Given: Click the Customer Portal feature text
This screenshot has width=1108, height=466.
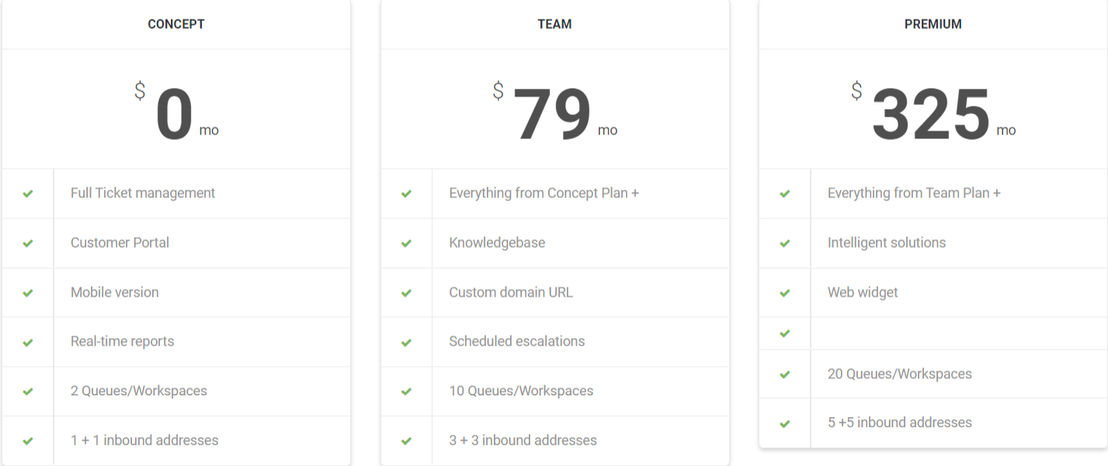Looking at the screenshot, I should coord(119,243).
